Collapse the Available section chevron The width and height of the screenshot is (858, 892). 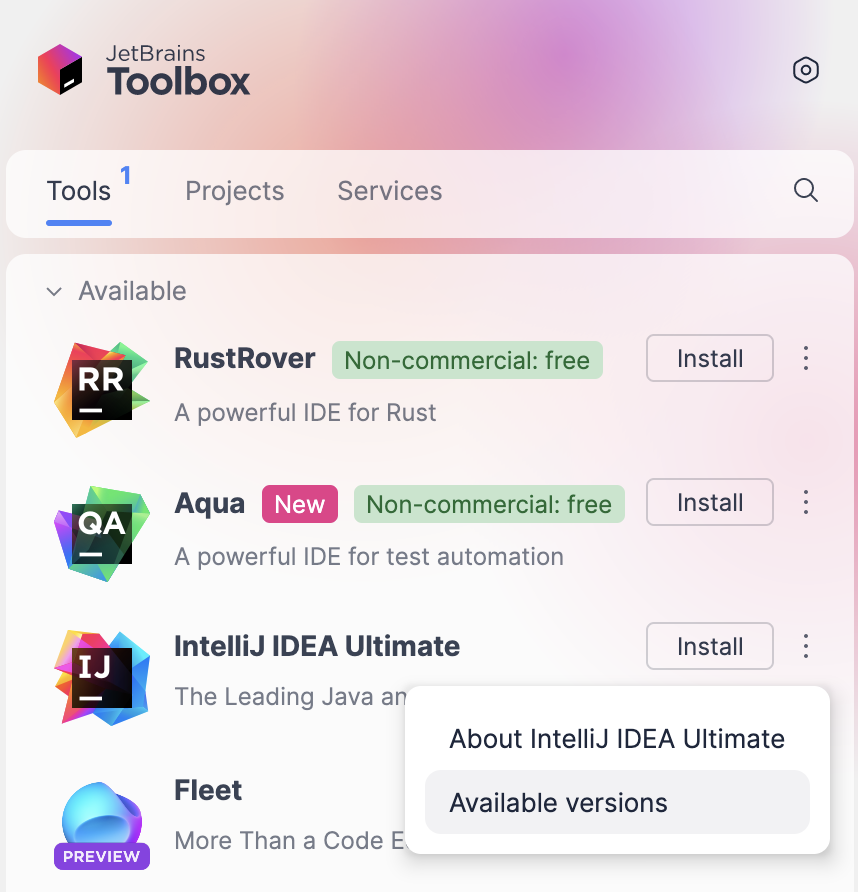(x=54, y=292)
